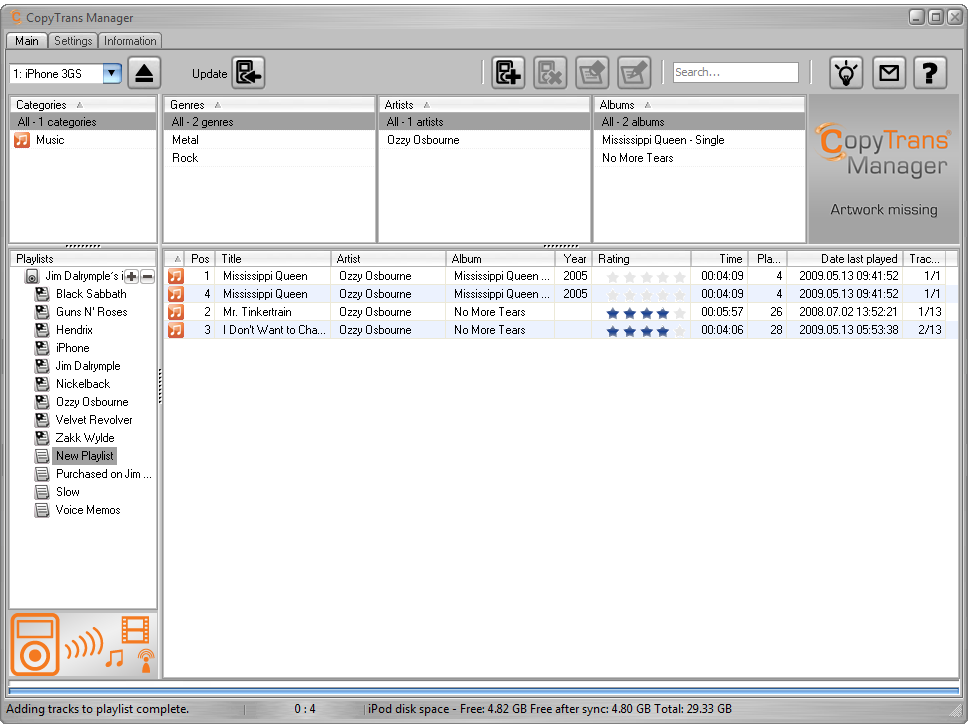Sort Artists list by its header
The image size is (968, 724).
(x=484, y=104)
